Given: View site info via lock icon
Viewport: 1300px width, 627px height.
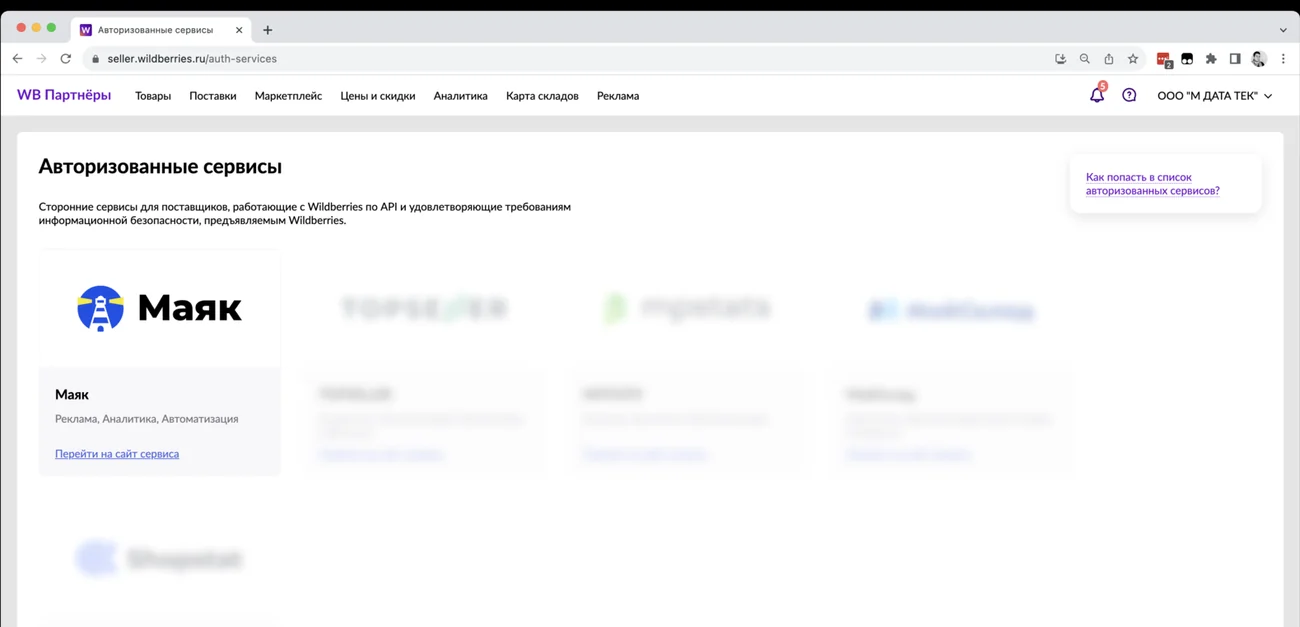Looking at the screenshot, I should tap(96, 59).
